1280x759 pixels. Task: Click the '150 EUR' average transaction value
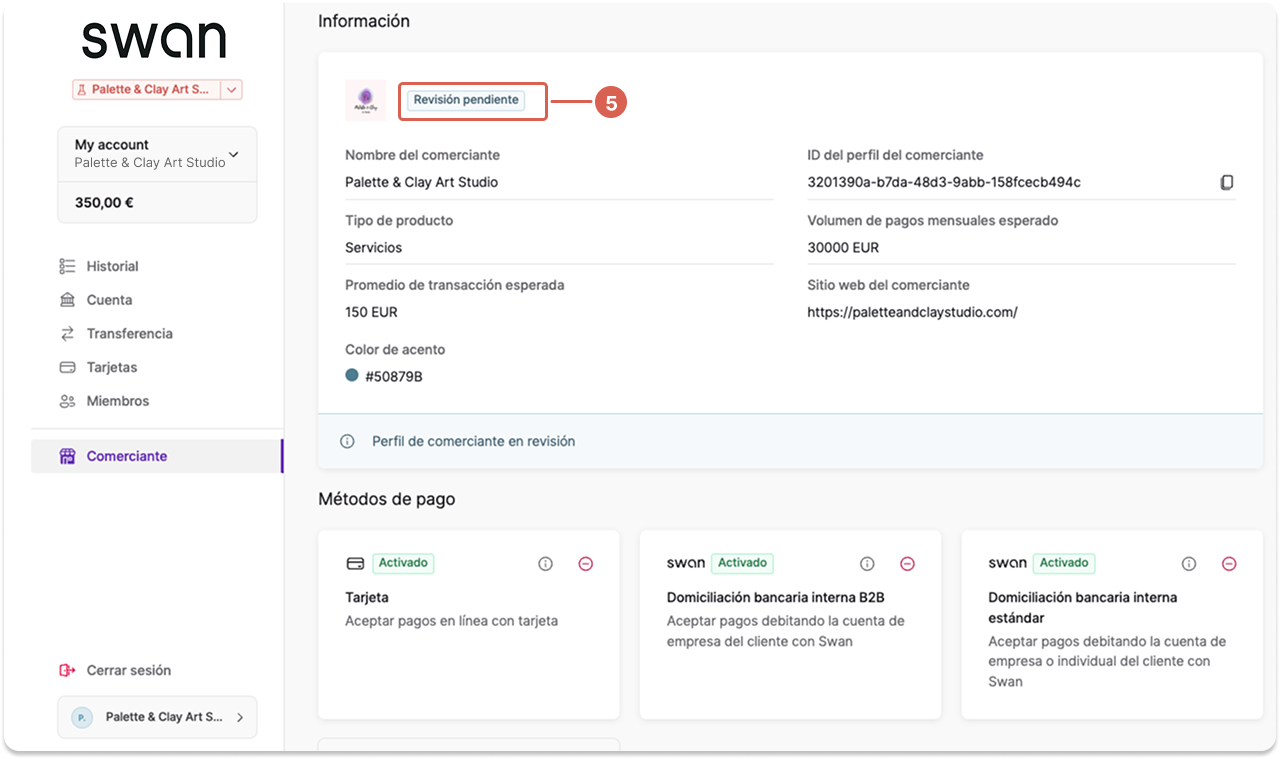[x=371, y=312]
